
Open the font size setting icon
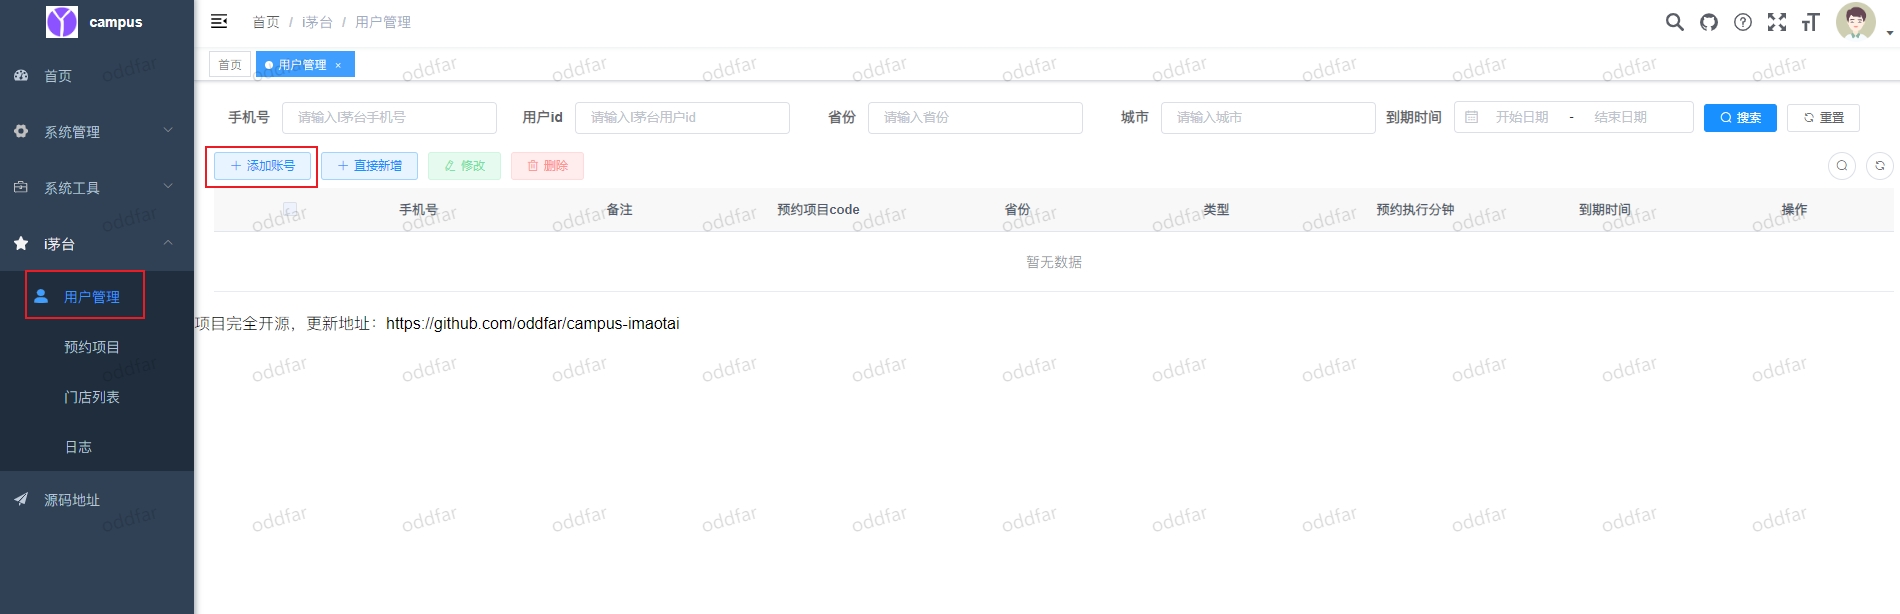coord(1810,22)
